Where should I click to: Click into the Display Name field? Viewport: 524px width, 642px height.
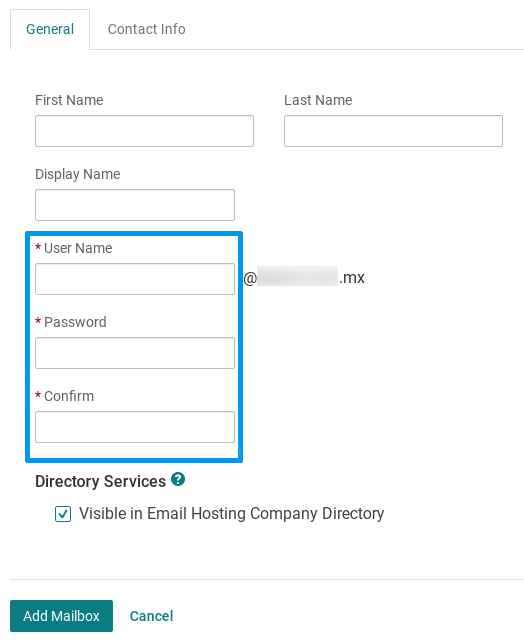coord(135,205)
